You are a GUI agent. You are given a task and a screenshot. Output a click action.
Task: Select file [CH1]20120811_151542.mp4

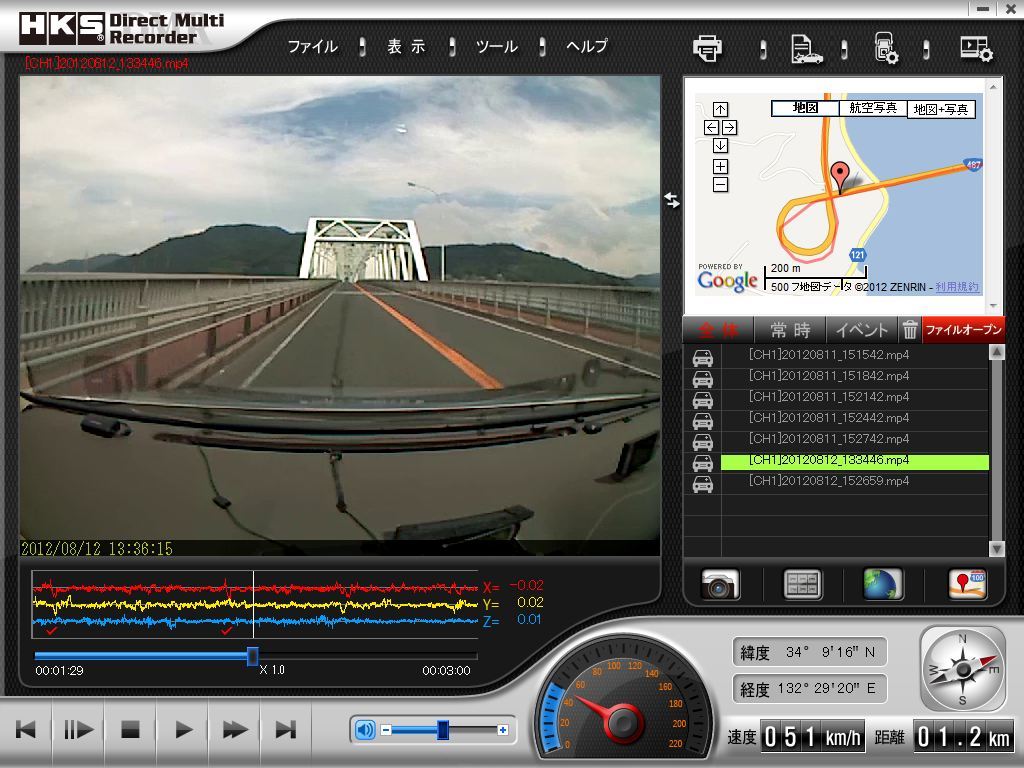coord(855,355)
